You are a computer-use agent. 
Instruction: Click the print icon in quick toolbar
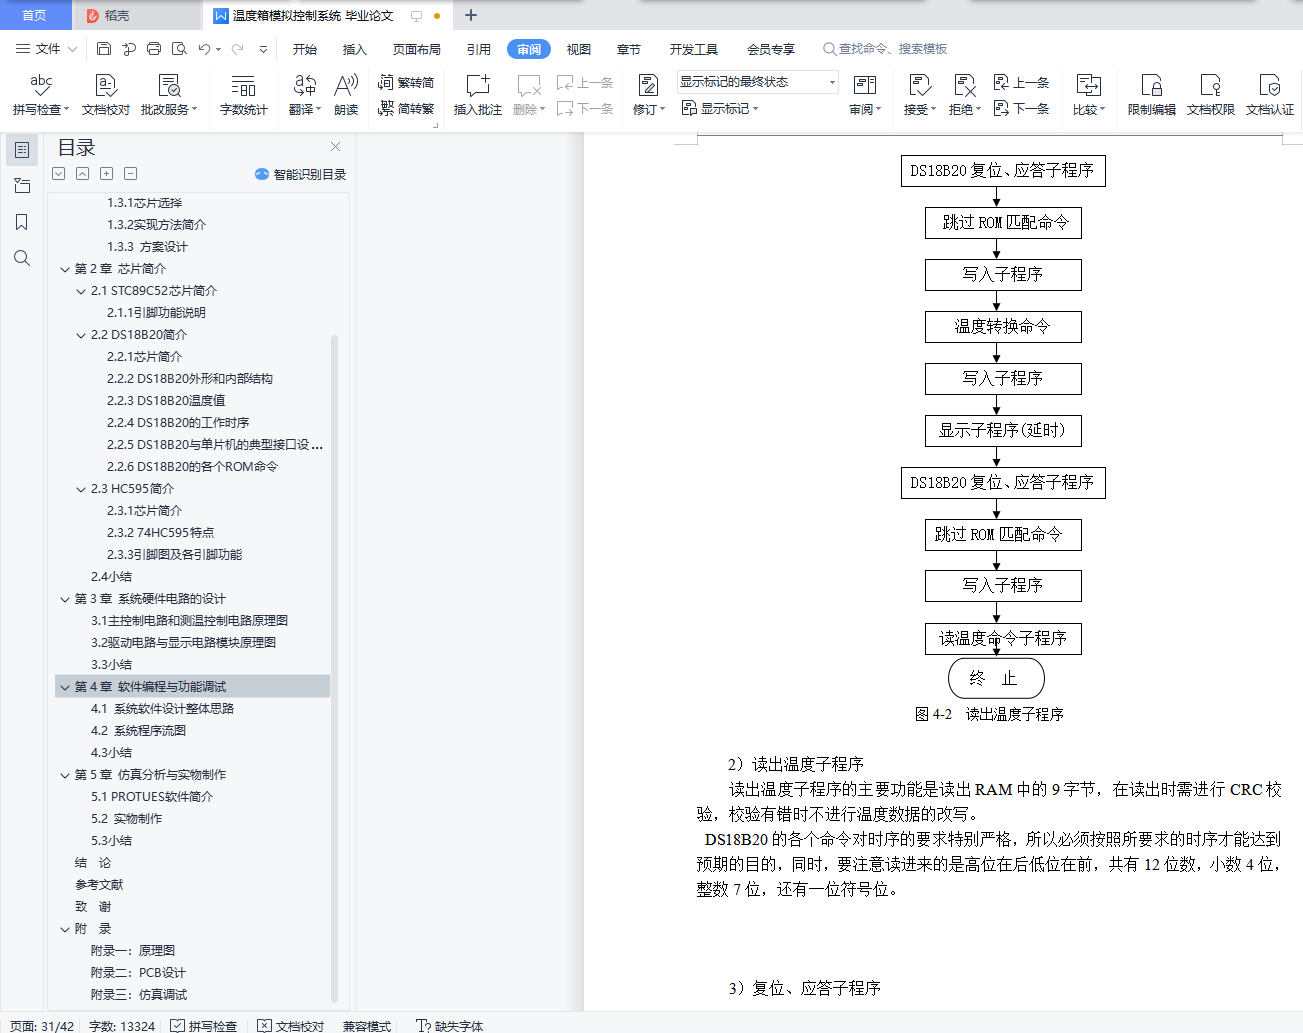coord(154,48)
